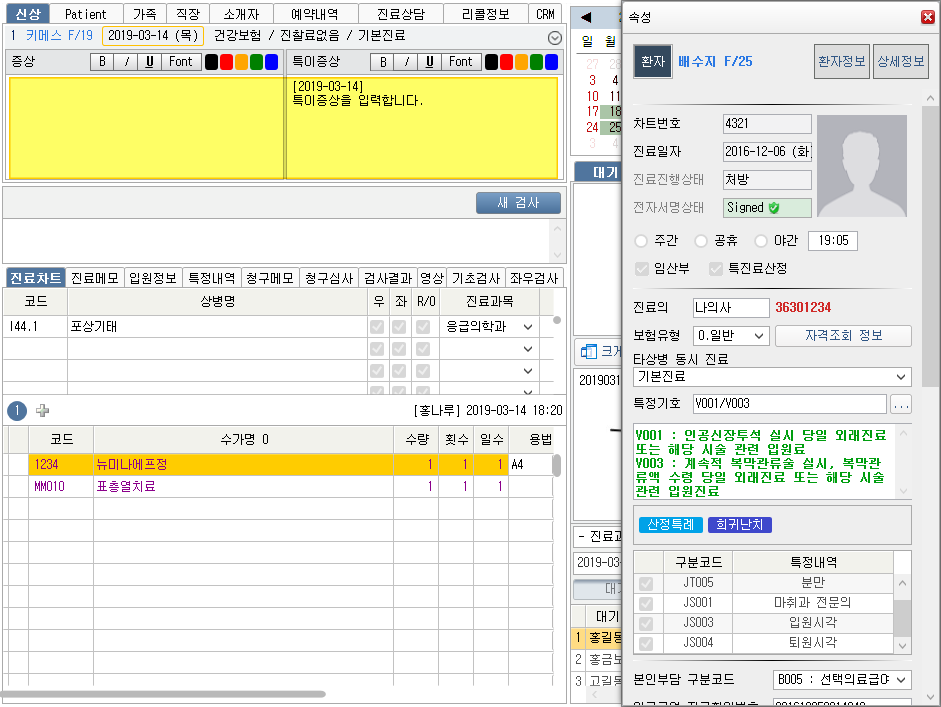The height and width of the screenshot is (707, 941).
Task: Toggle the 임산부 checkbox
Action: coord(641,268)
